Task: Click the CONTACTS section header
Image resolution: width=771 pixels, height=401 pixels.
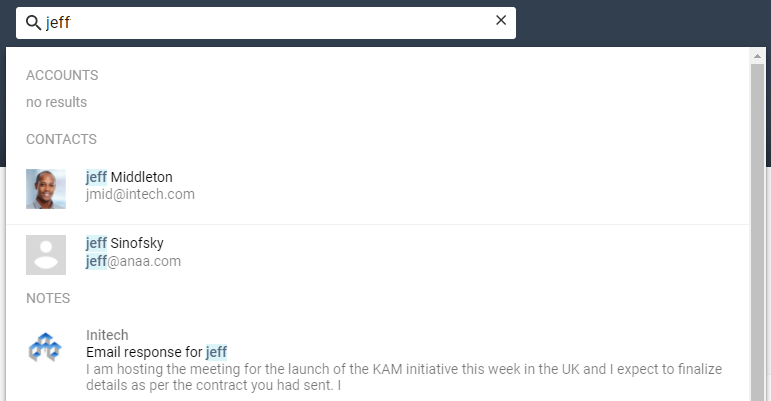Action: tap(61, 139)
